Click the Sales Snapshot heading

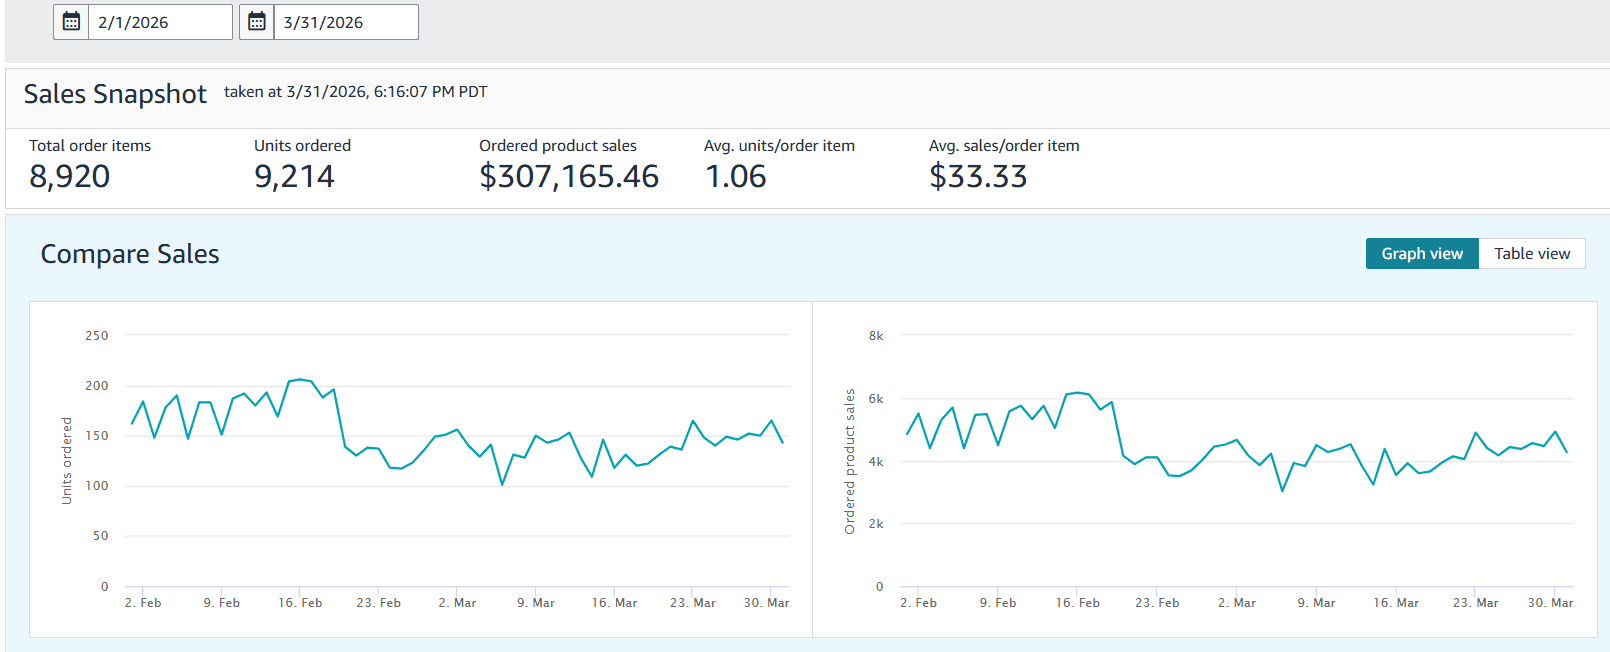(x=115, y=94)
